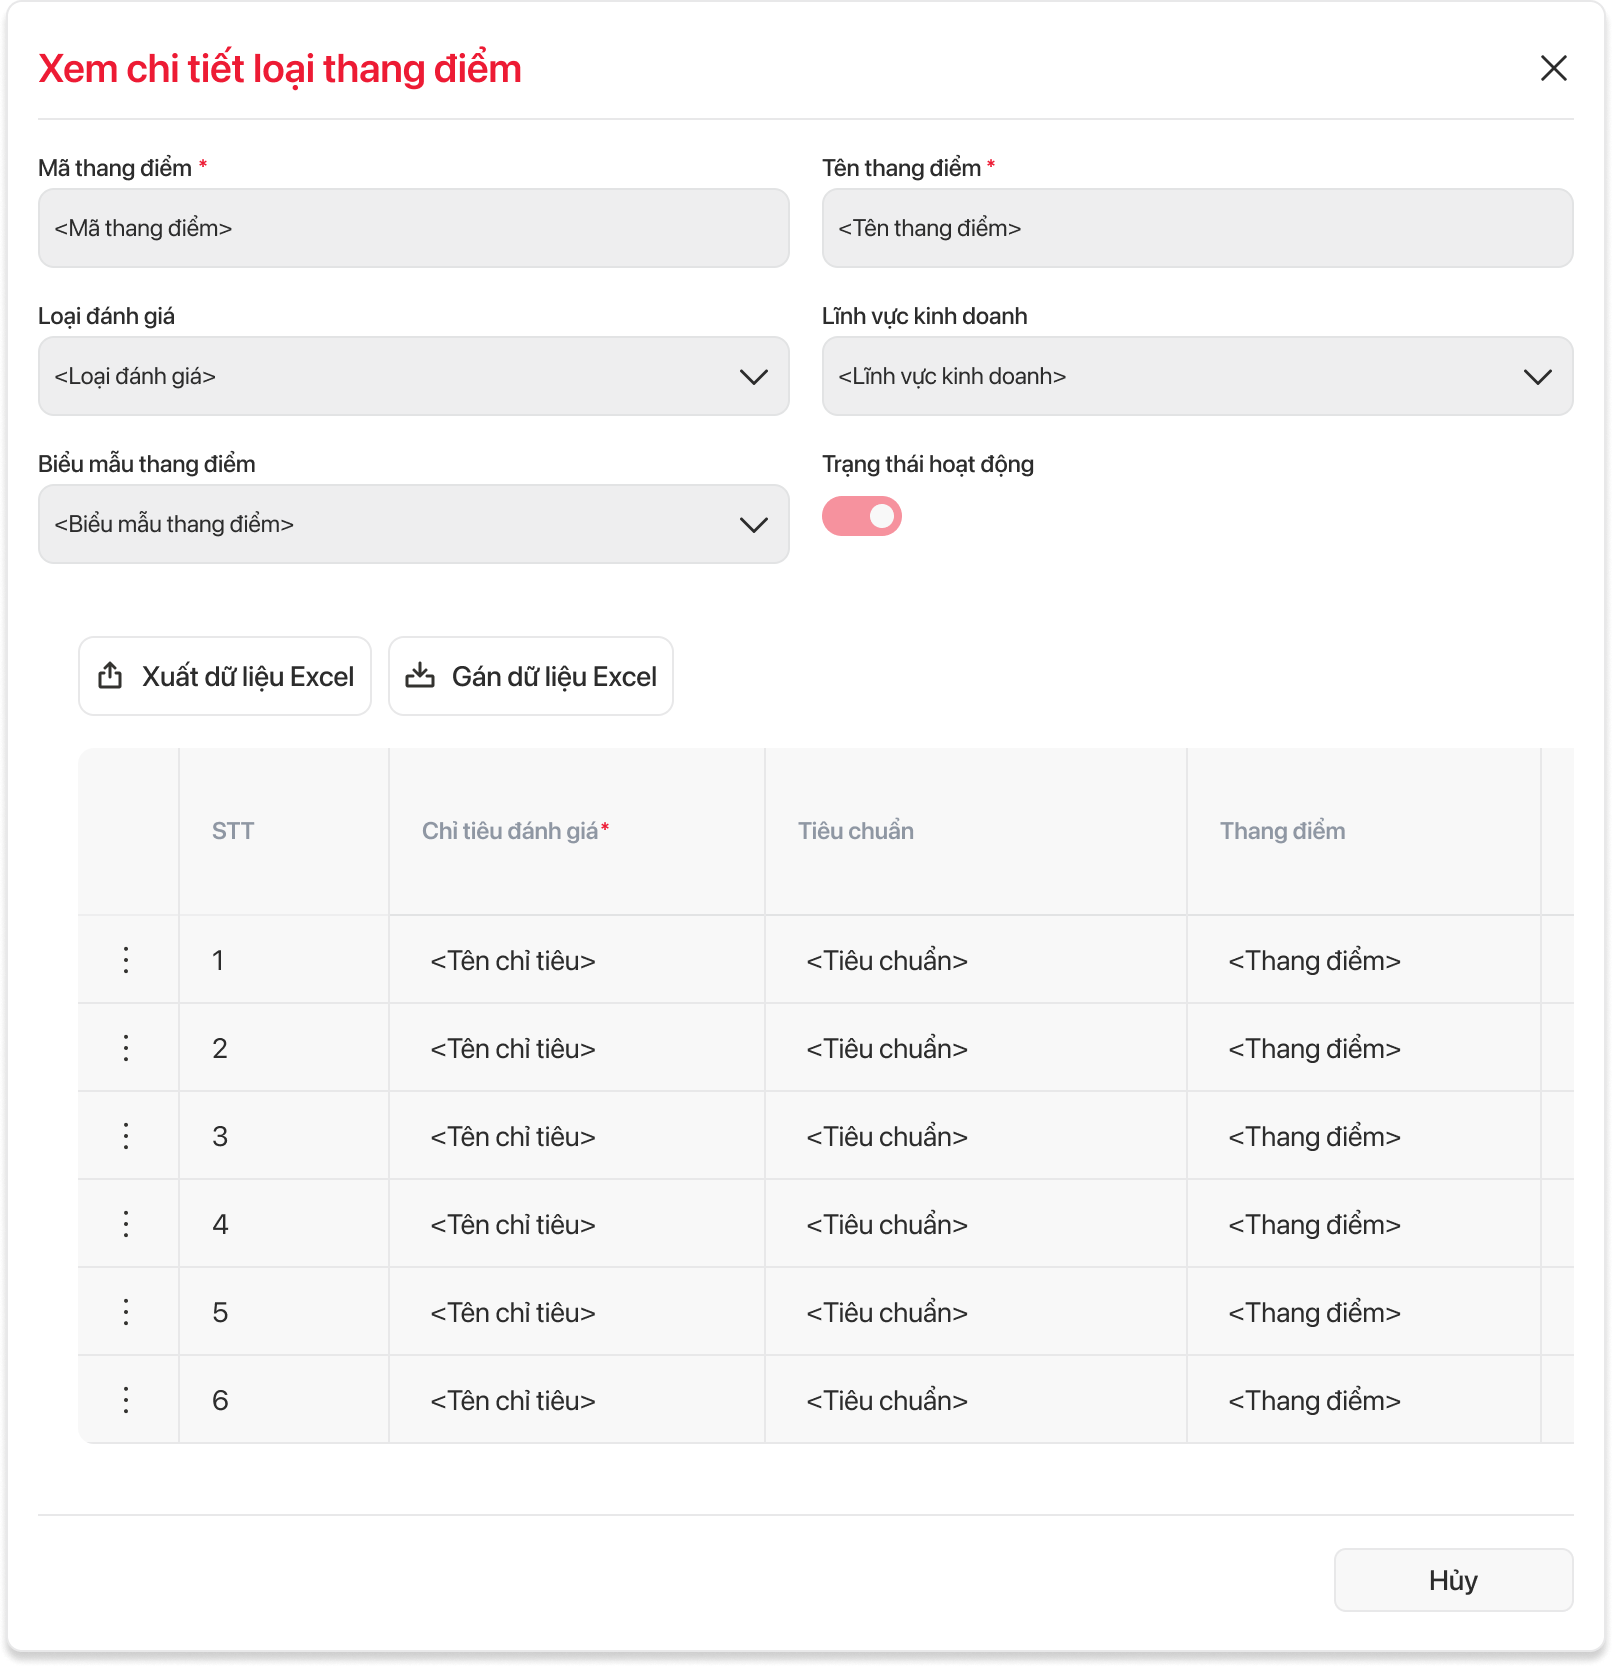Open the Biểu mẫu thang điểm dropdown
The width and height of the screenshot is (1612, 1666).
point(413,524)
